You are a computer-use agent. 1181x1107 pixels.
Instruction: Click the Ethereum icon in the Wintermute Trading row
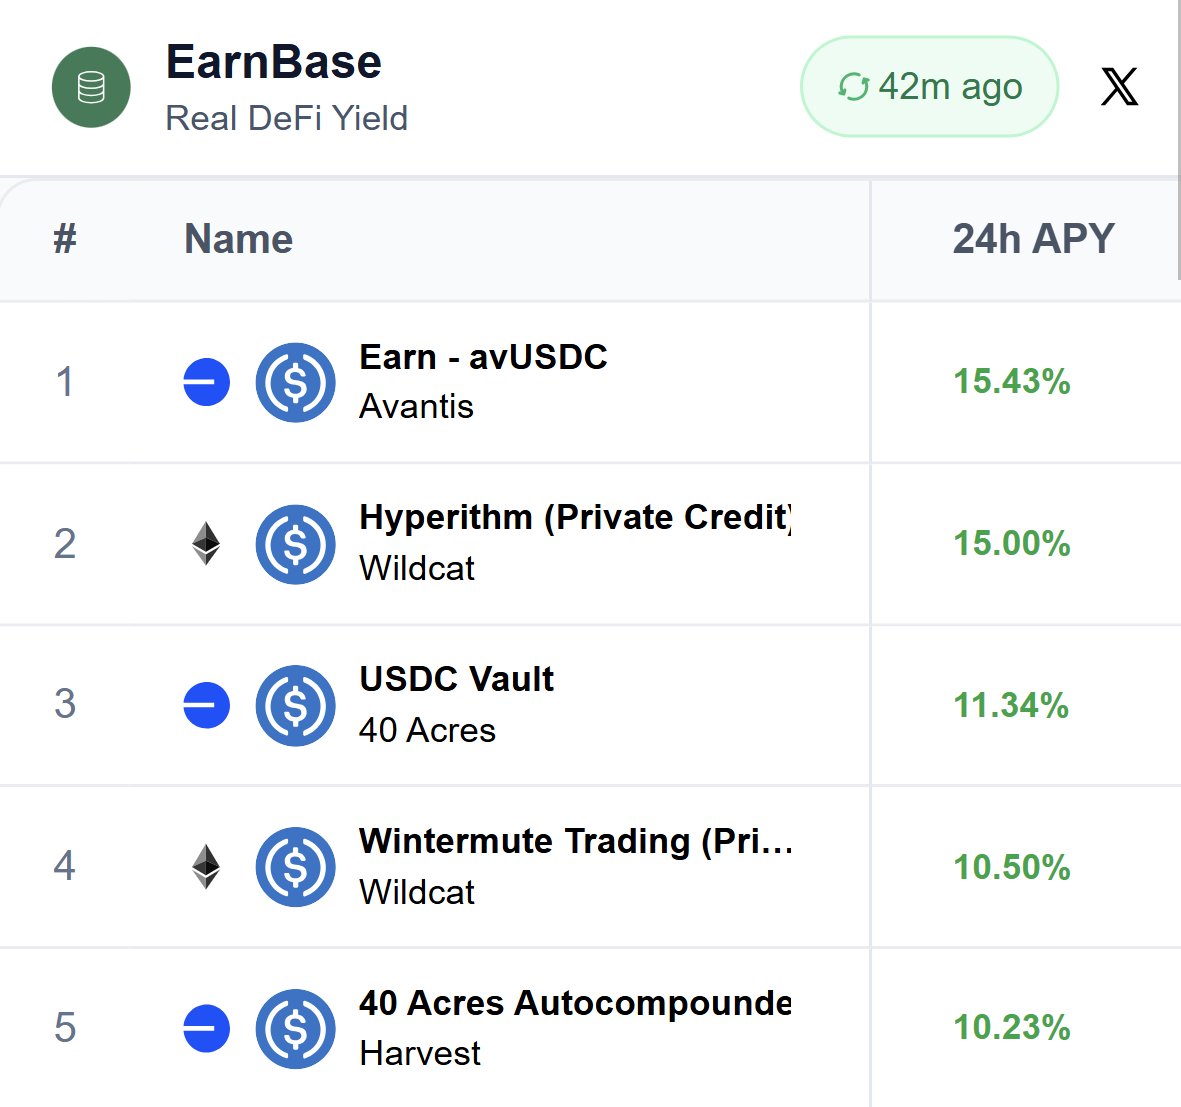(x=206, y=867)
